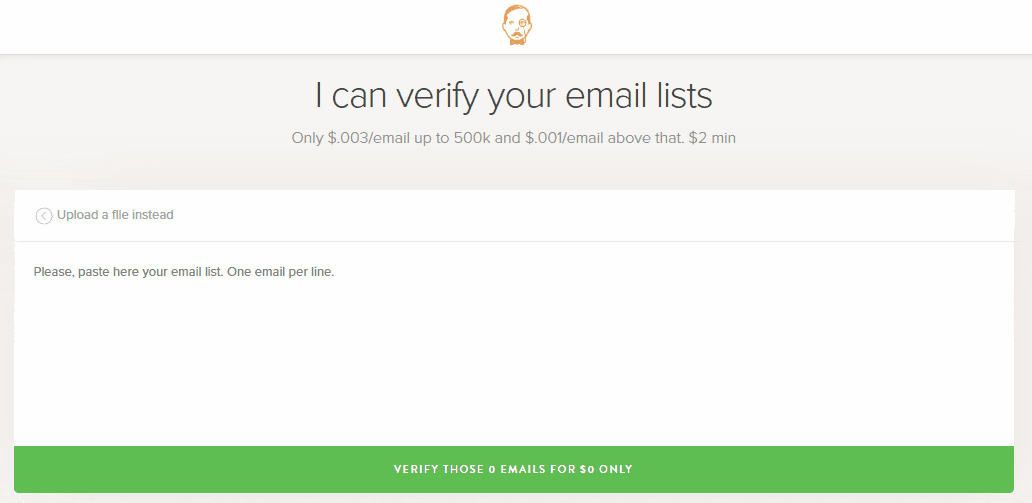Viewport: 1032px width, 503px height.
Task: Open the 'Upload a file instead' link
Action: point(115,215)
